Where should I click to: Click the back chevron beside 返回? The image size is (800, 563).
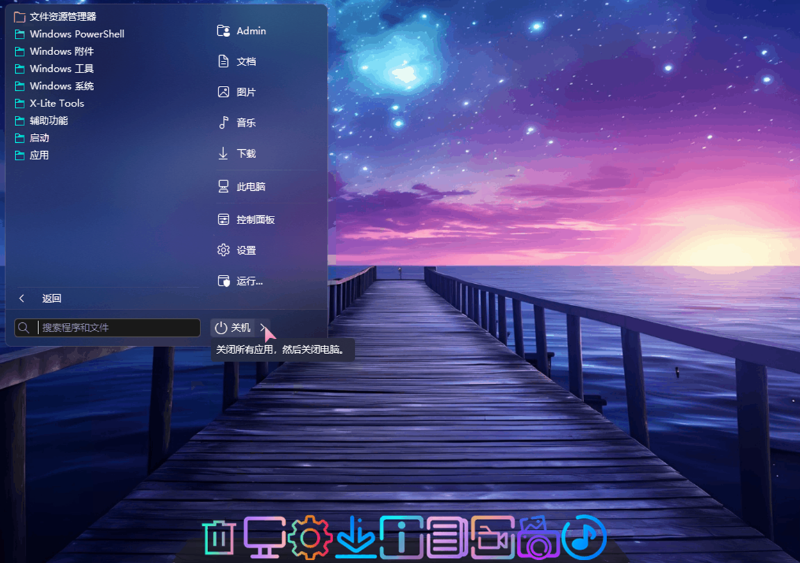(21, 299)
